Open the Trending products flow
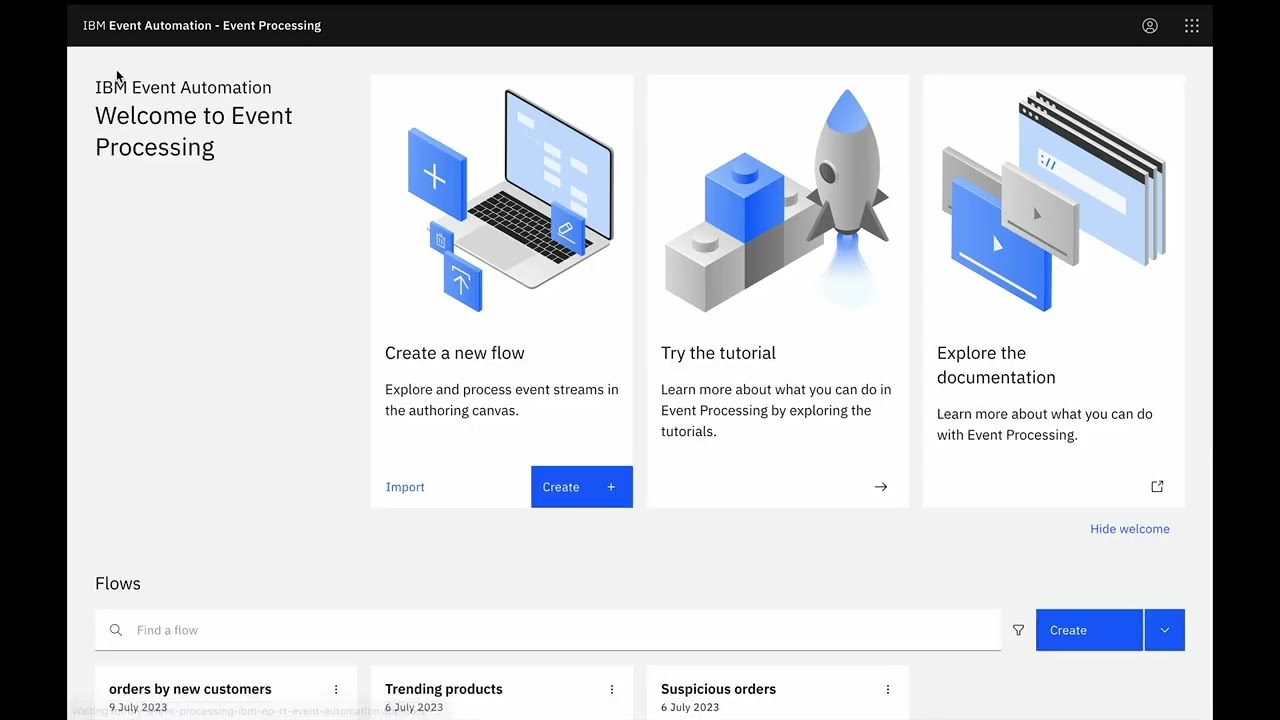This screenshot has height=720, width=1280. point(444,689)
